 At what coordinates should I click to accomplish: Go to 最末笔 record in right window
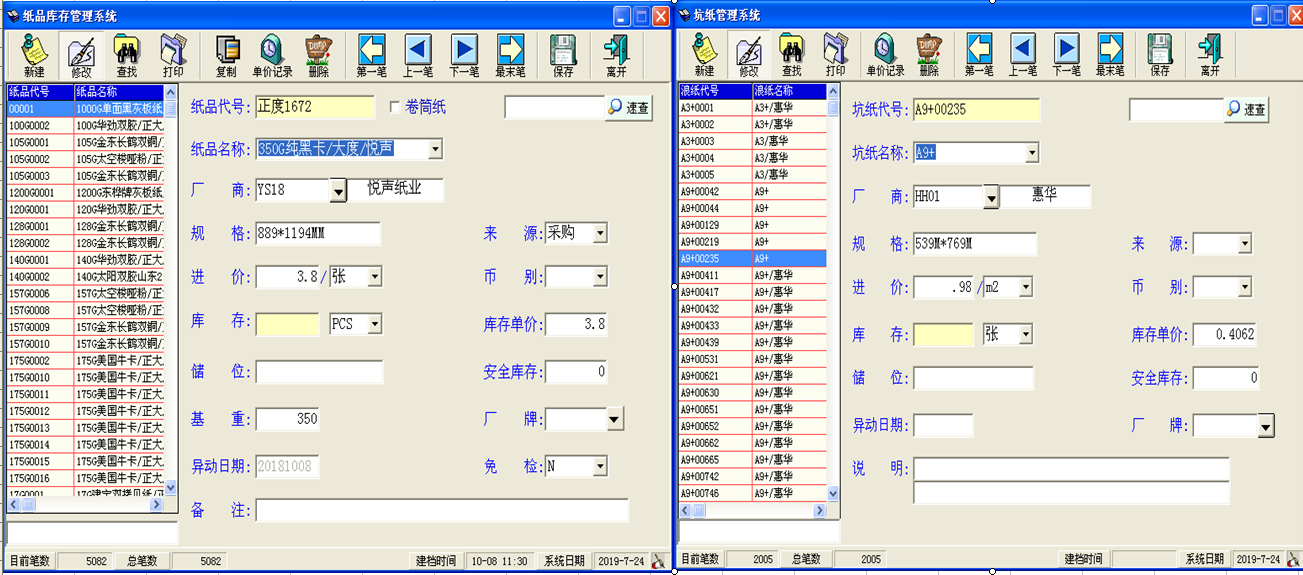coord(1110,53)
